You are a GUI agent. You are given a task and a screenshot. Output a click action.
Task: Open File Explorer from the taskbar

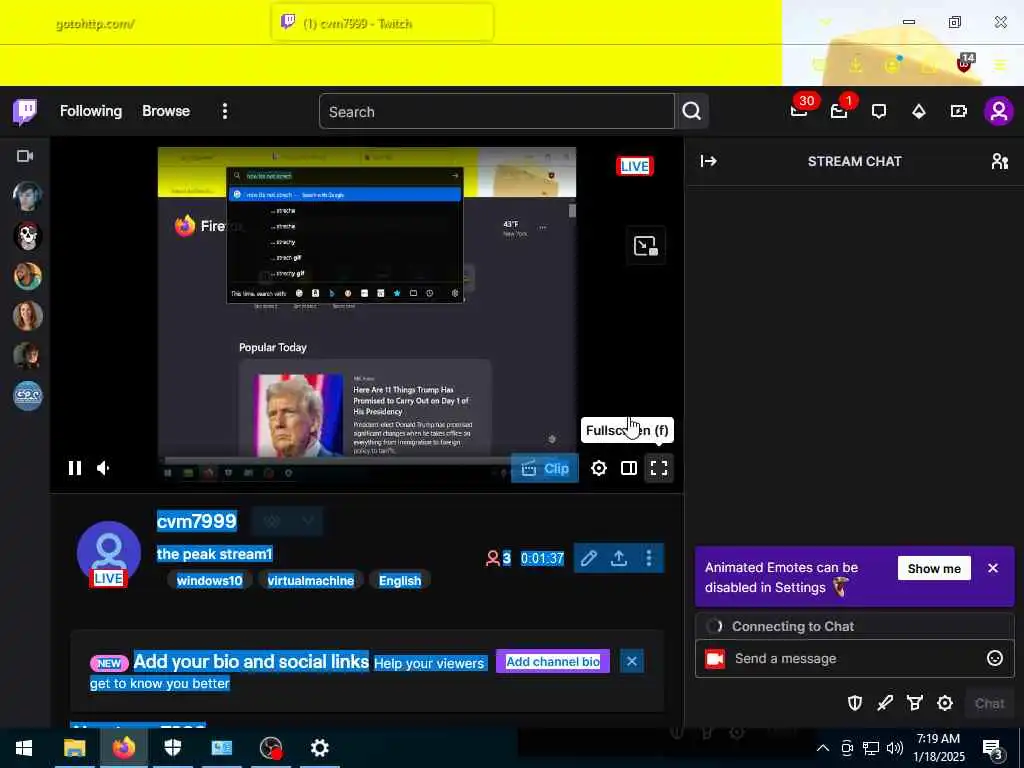74,748
